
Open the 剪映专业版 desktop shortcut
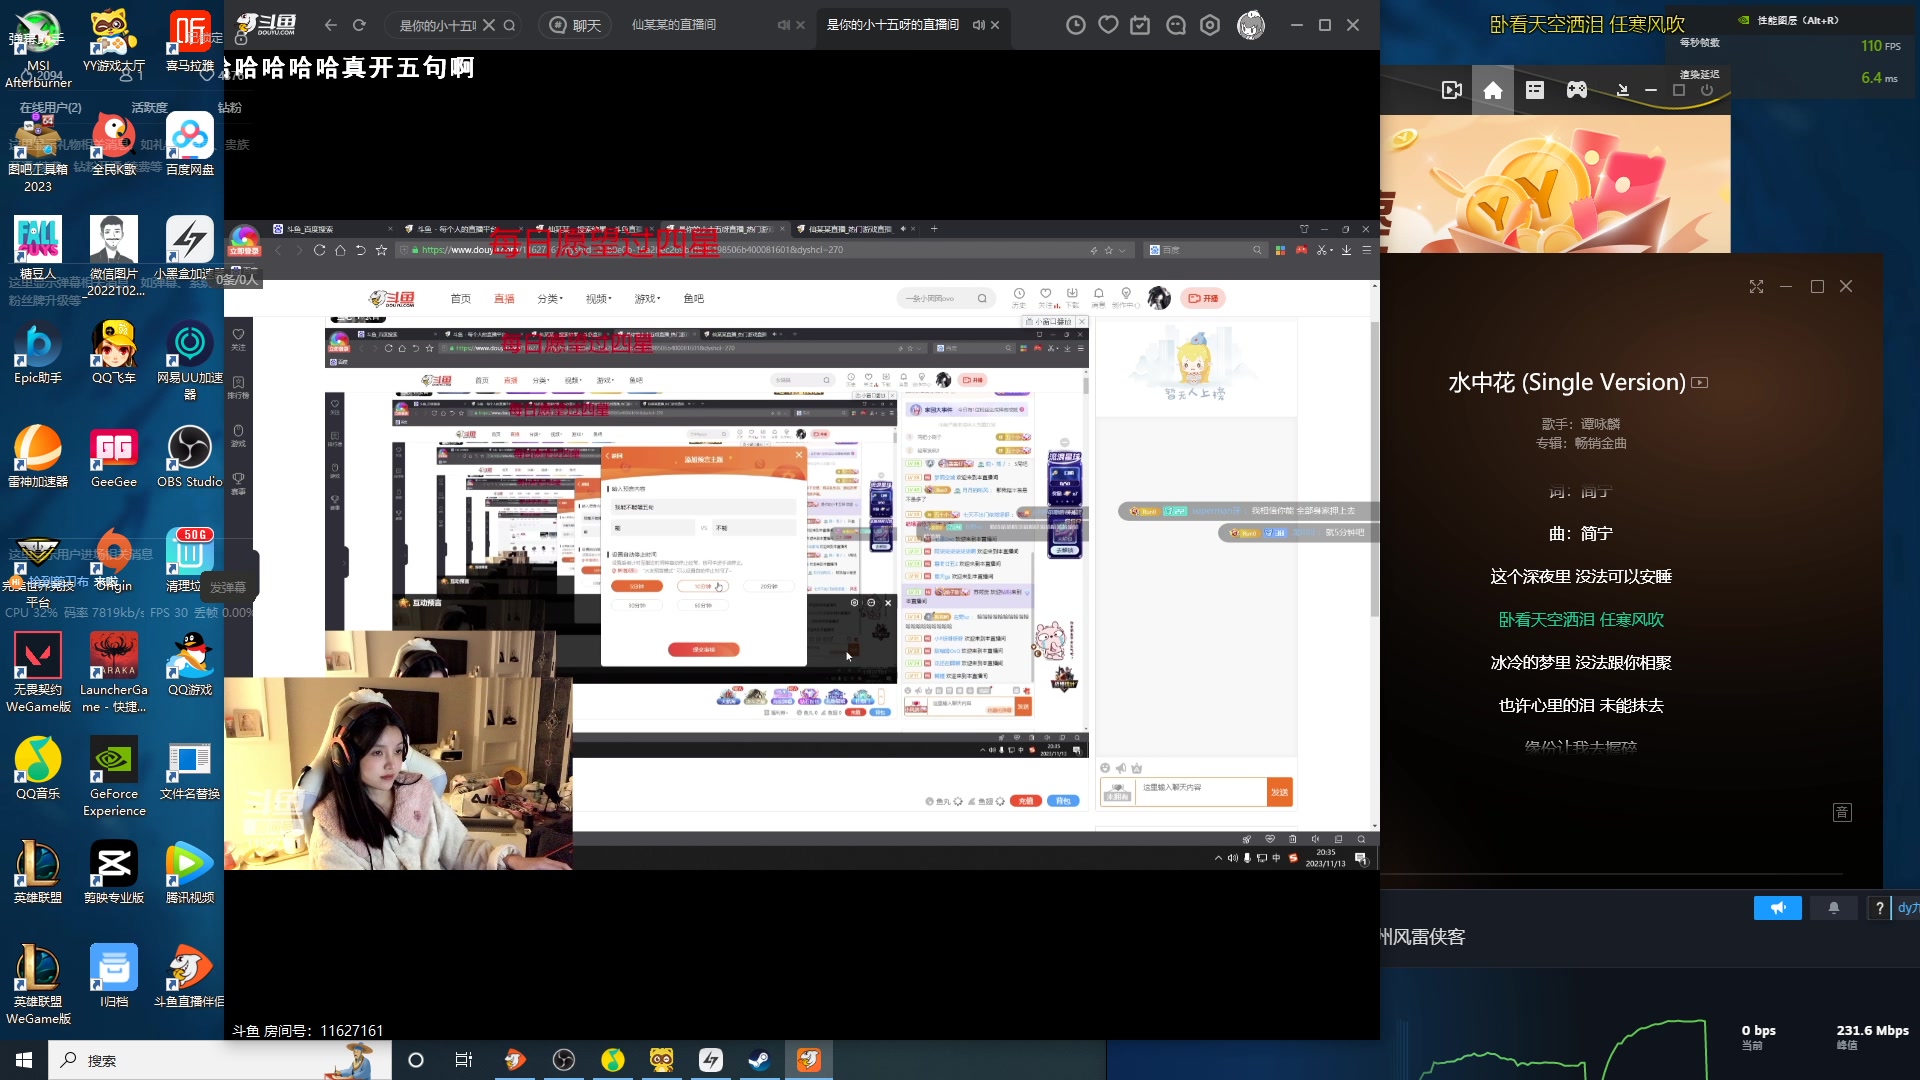tap(114, 873)
